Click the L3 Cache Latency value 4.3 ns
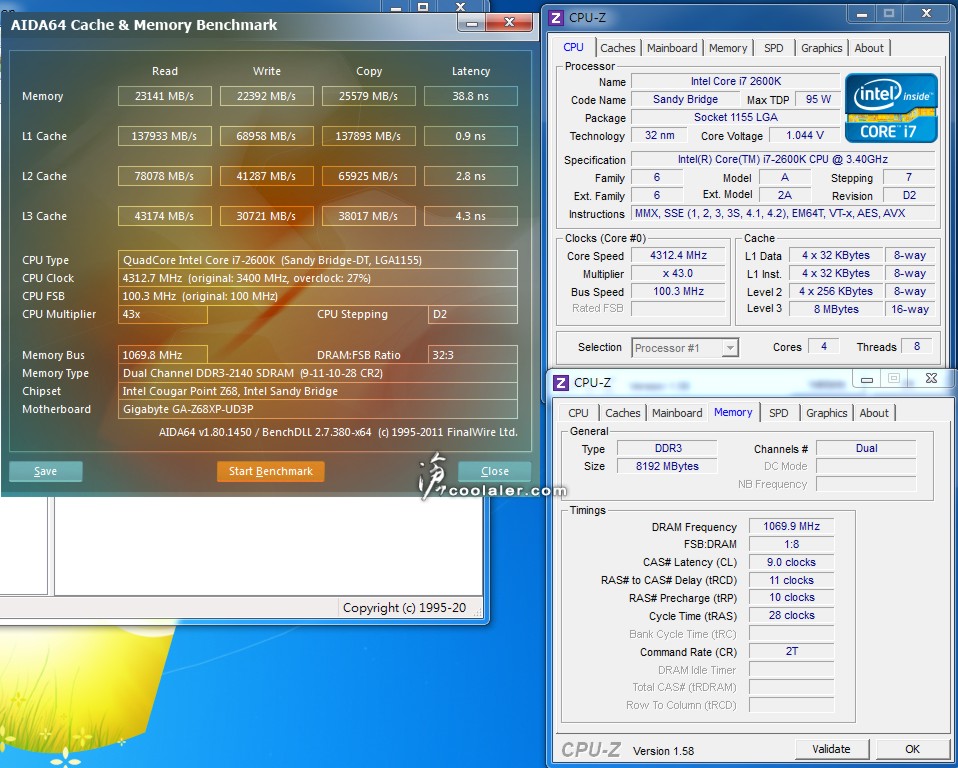 (x=471, y=216)
